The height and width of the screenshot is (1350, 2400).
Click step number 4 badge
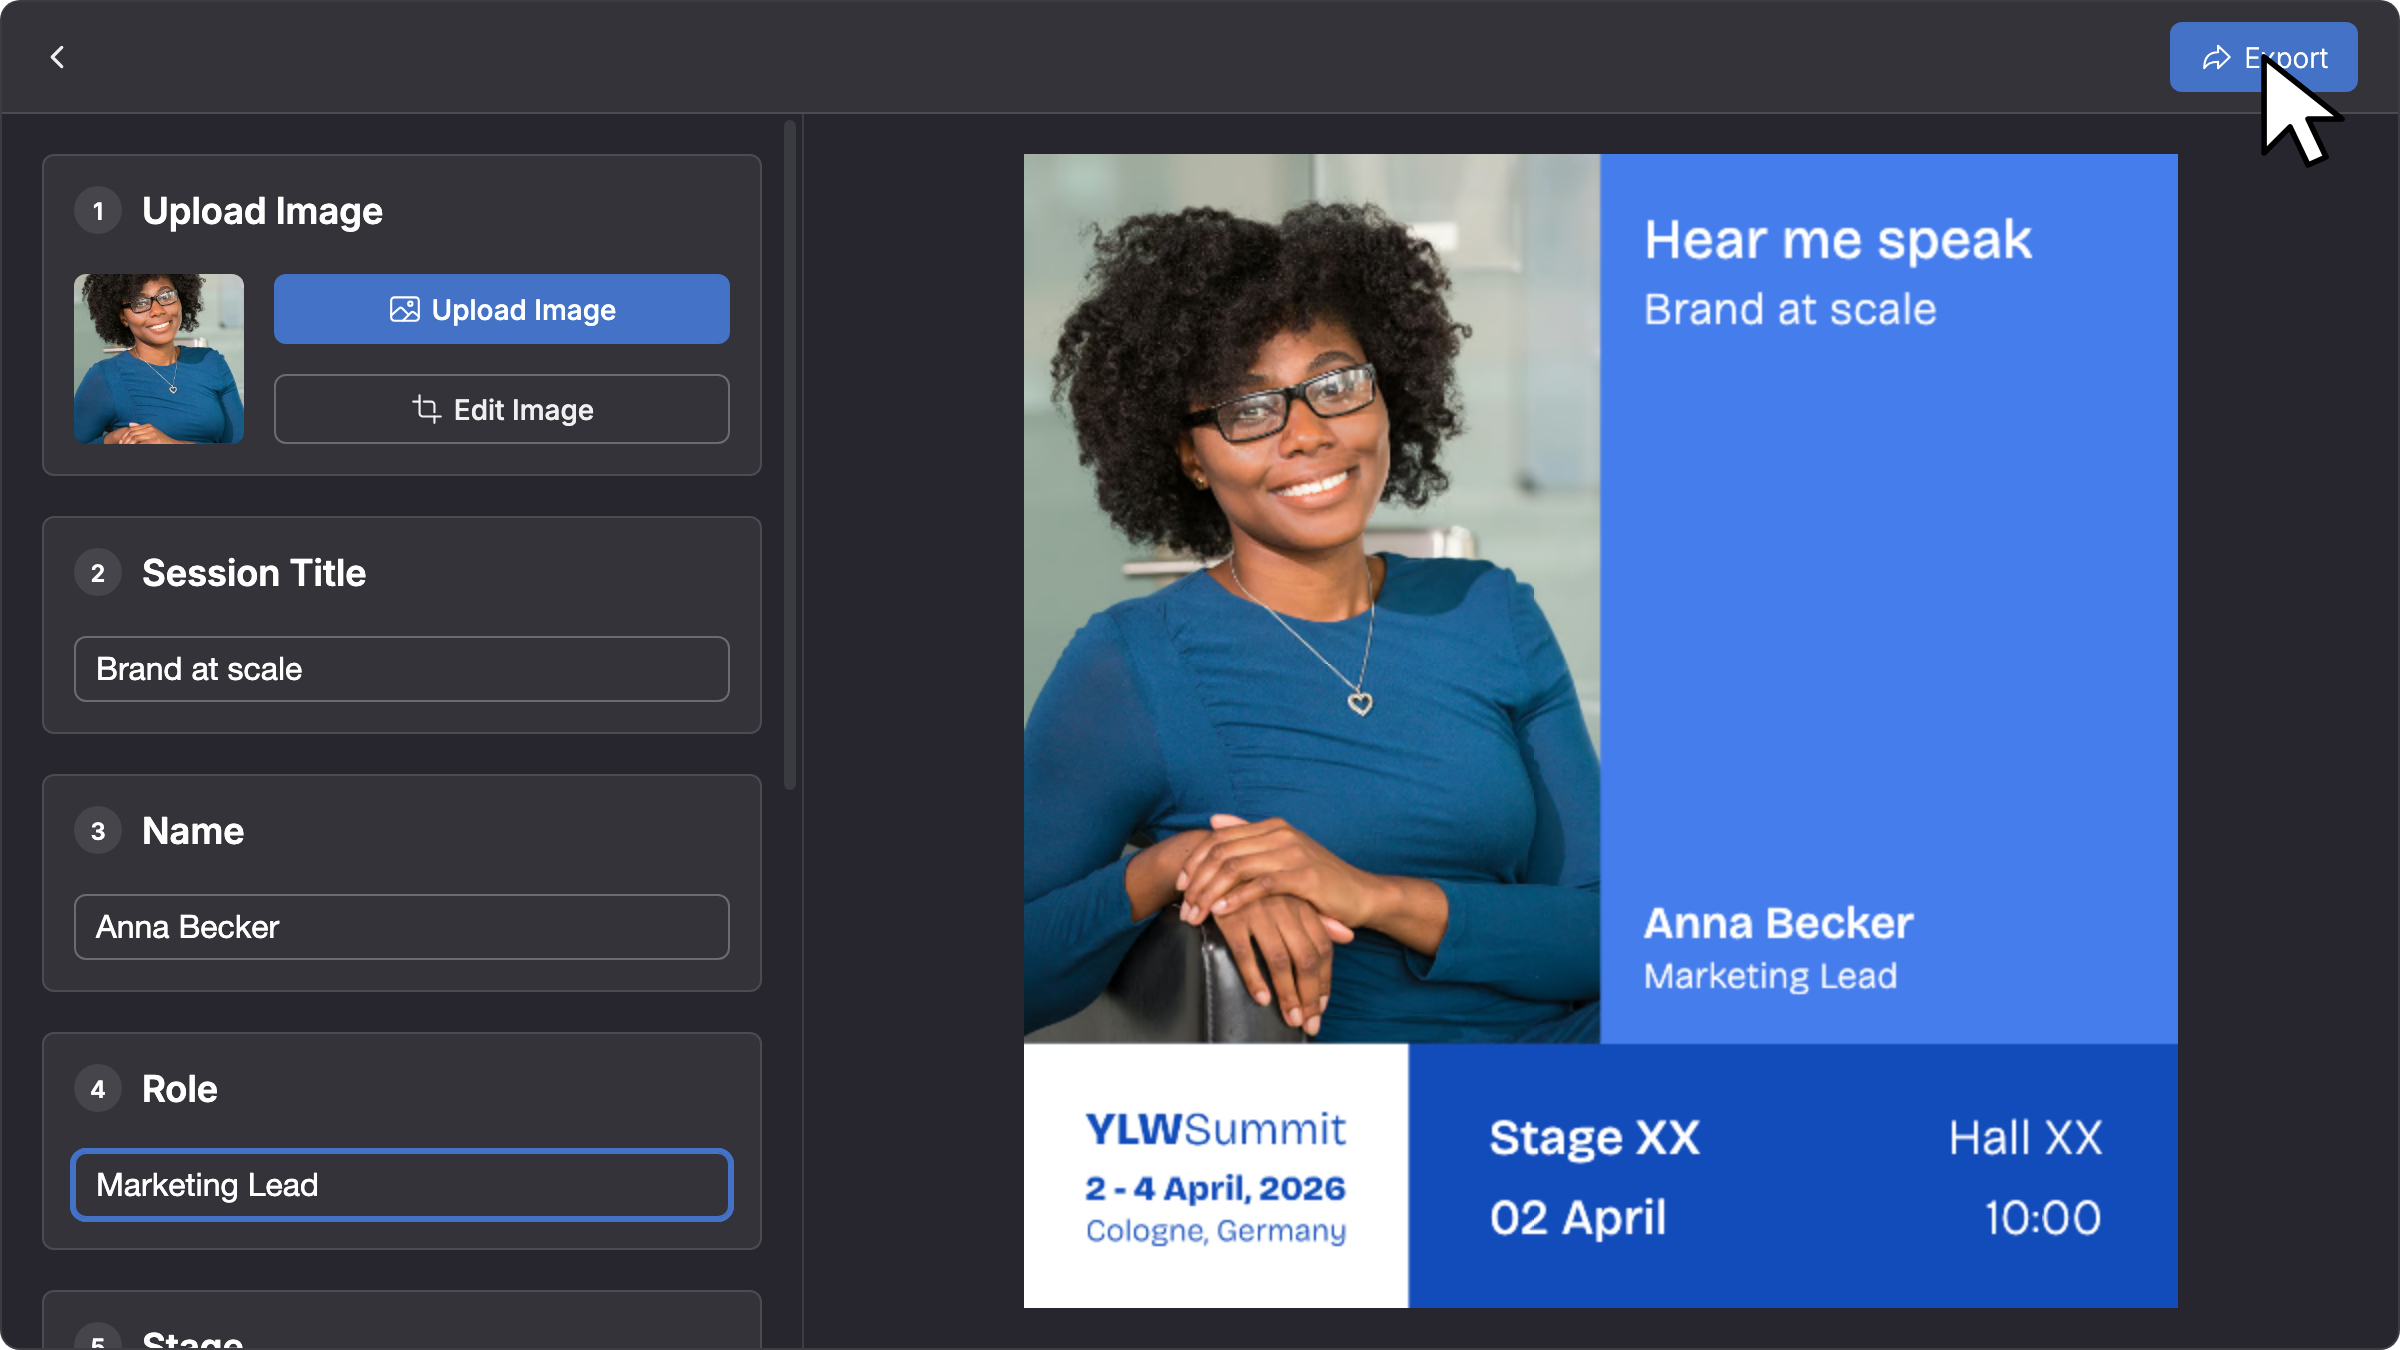pyautogui.click(x=98, y=1089)
